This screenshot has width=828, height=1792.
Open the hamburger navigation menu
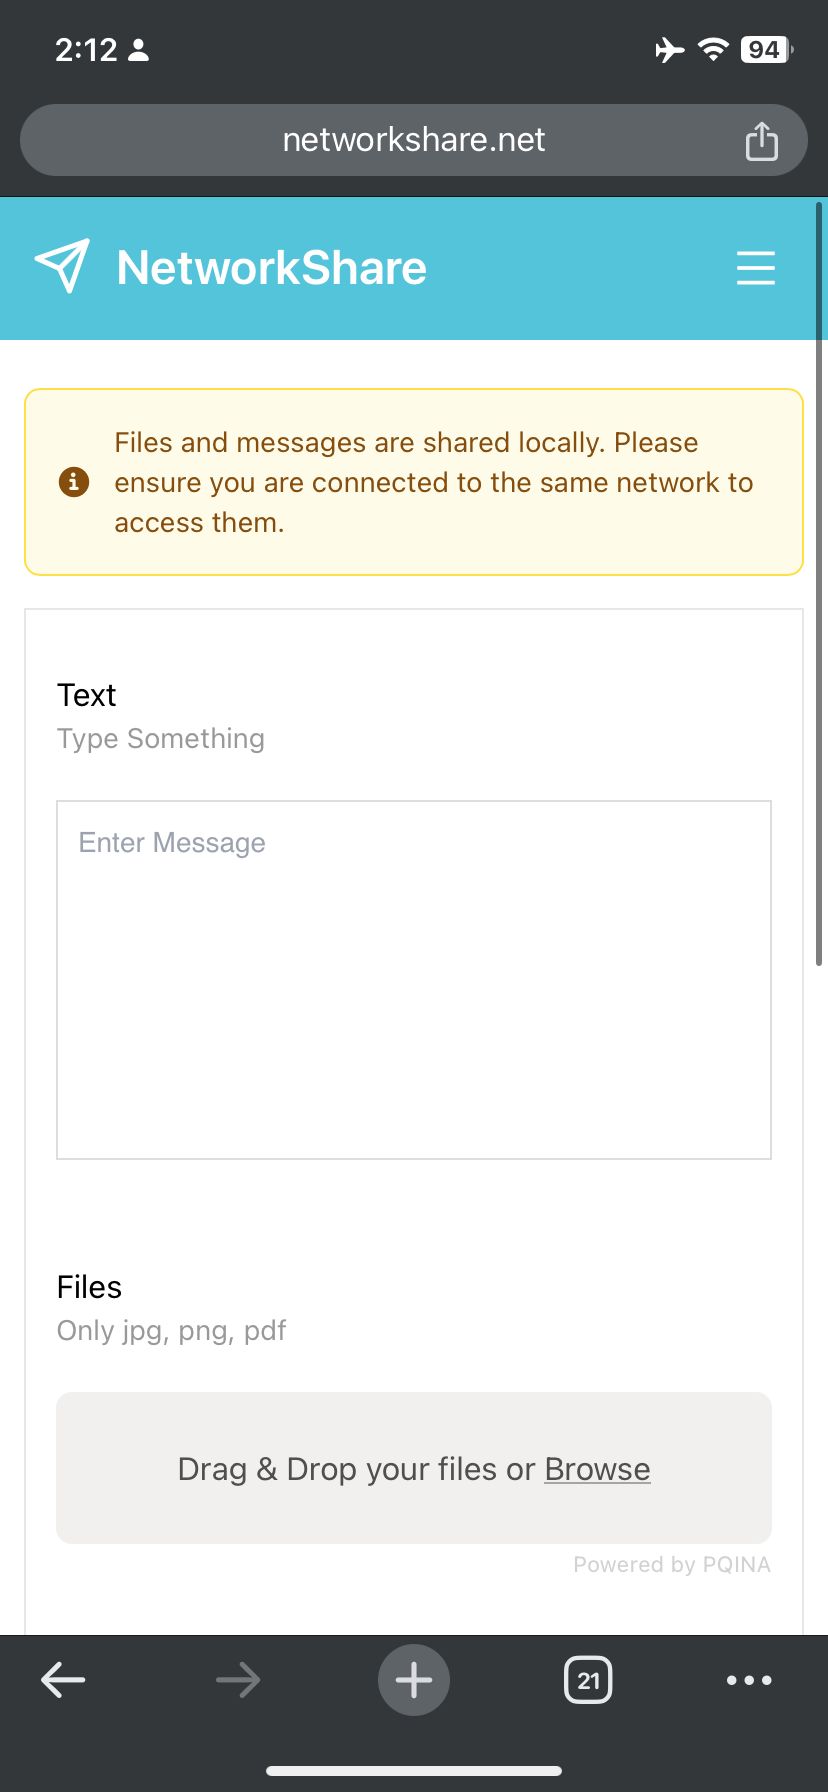click(x=756, y=268)
